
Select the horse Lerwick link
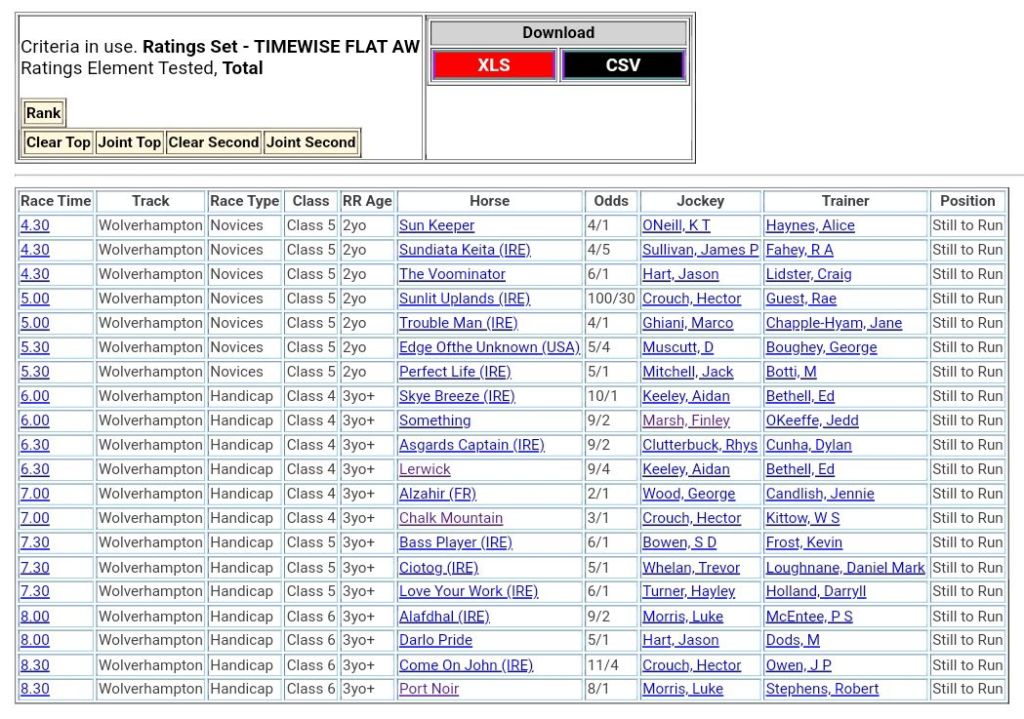pyautogui.click(x=424, y=469)
